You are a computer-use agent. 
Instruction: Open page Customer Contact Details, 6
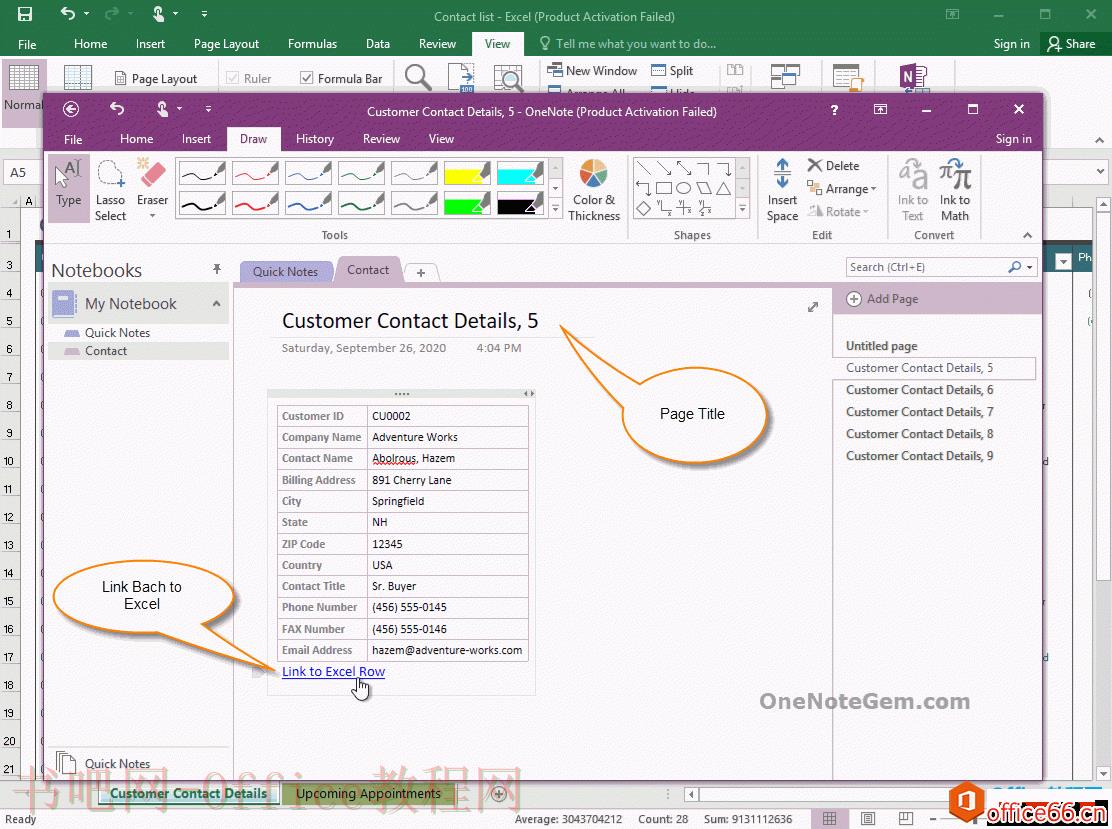pos(919,390)
